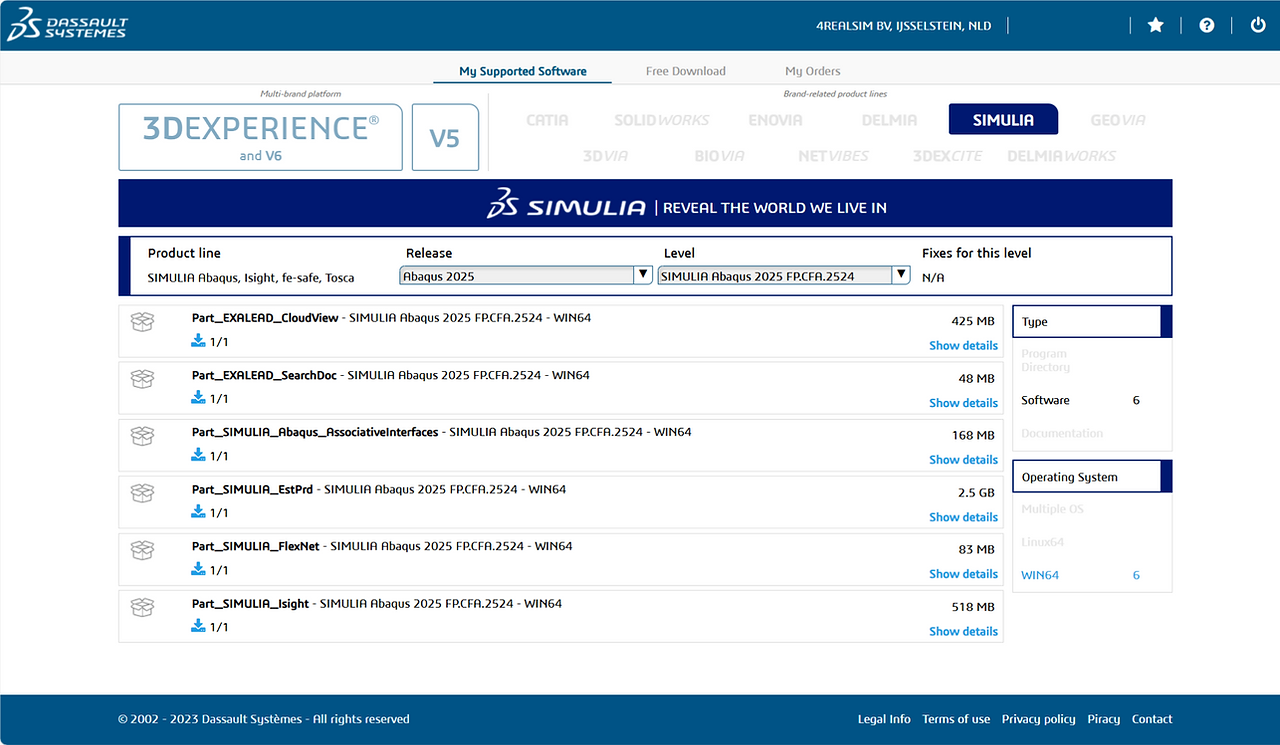Show details for Part_SIMULIA_EstPrd
This screenshot has width=1280, height=745.
point(963,517)
